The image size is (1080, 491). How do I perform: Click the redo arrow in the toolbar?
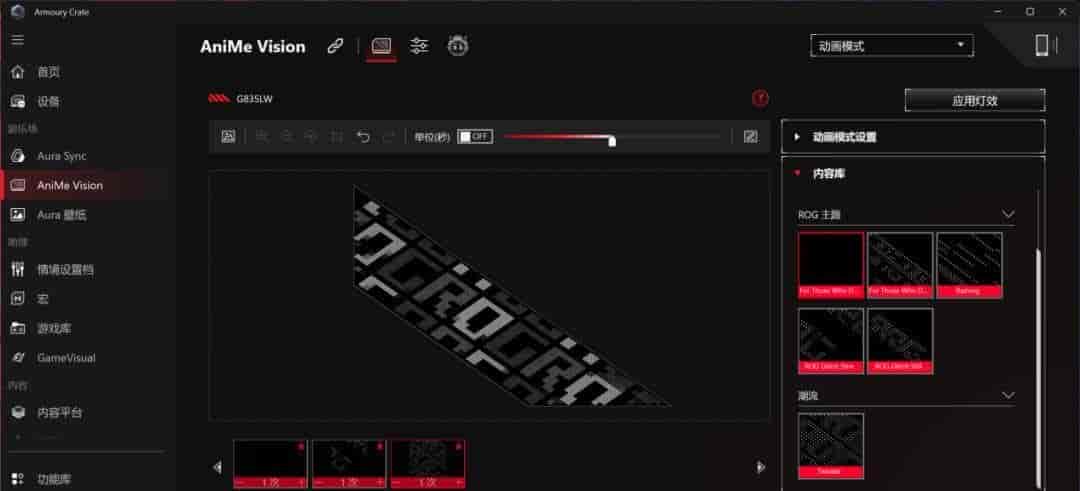point(388,137)
